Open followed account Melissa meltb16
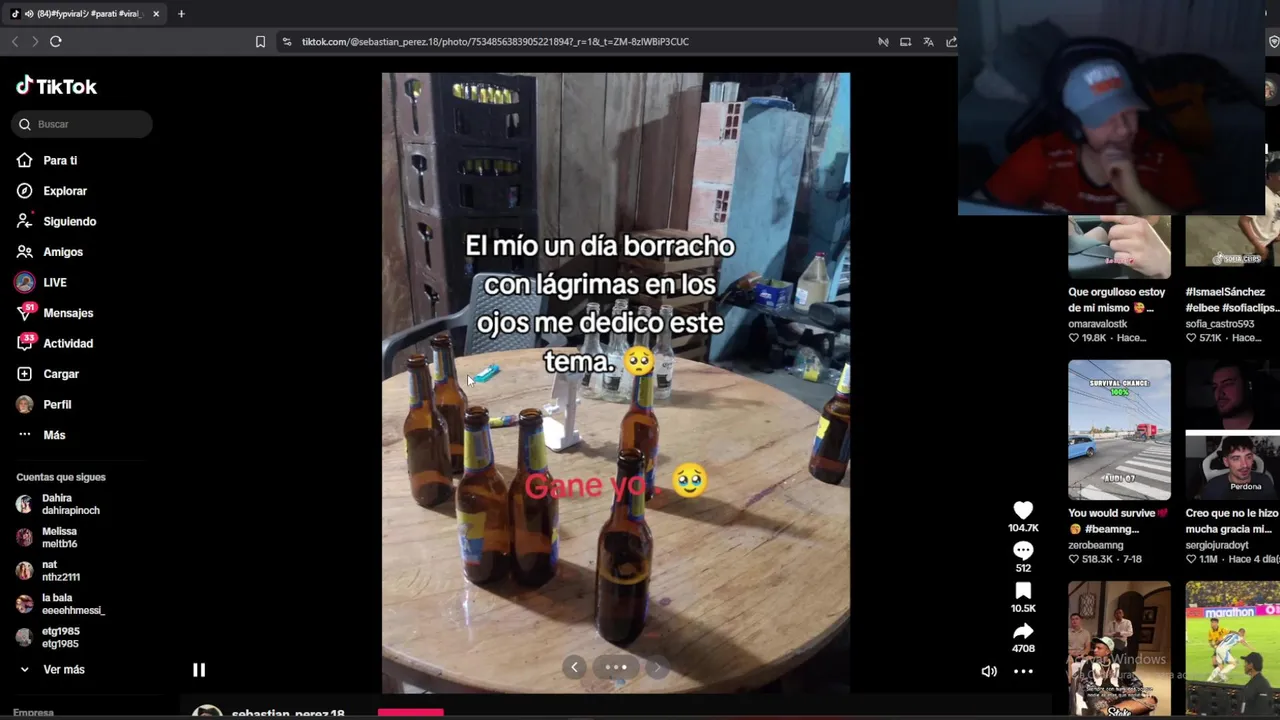 click(x=48, y=537)
